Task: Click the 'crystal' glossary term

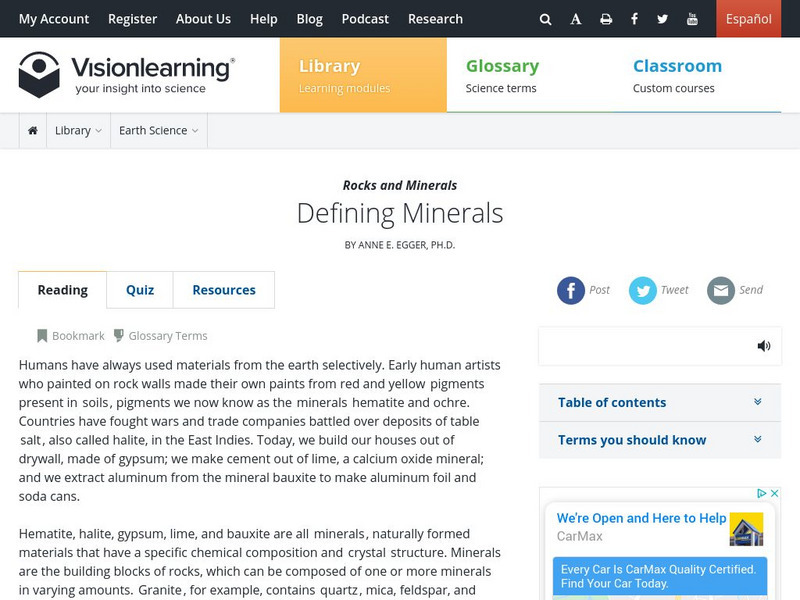Action: pyautogui.click(x=367, y=553)
